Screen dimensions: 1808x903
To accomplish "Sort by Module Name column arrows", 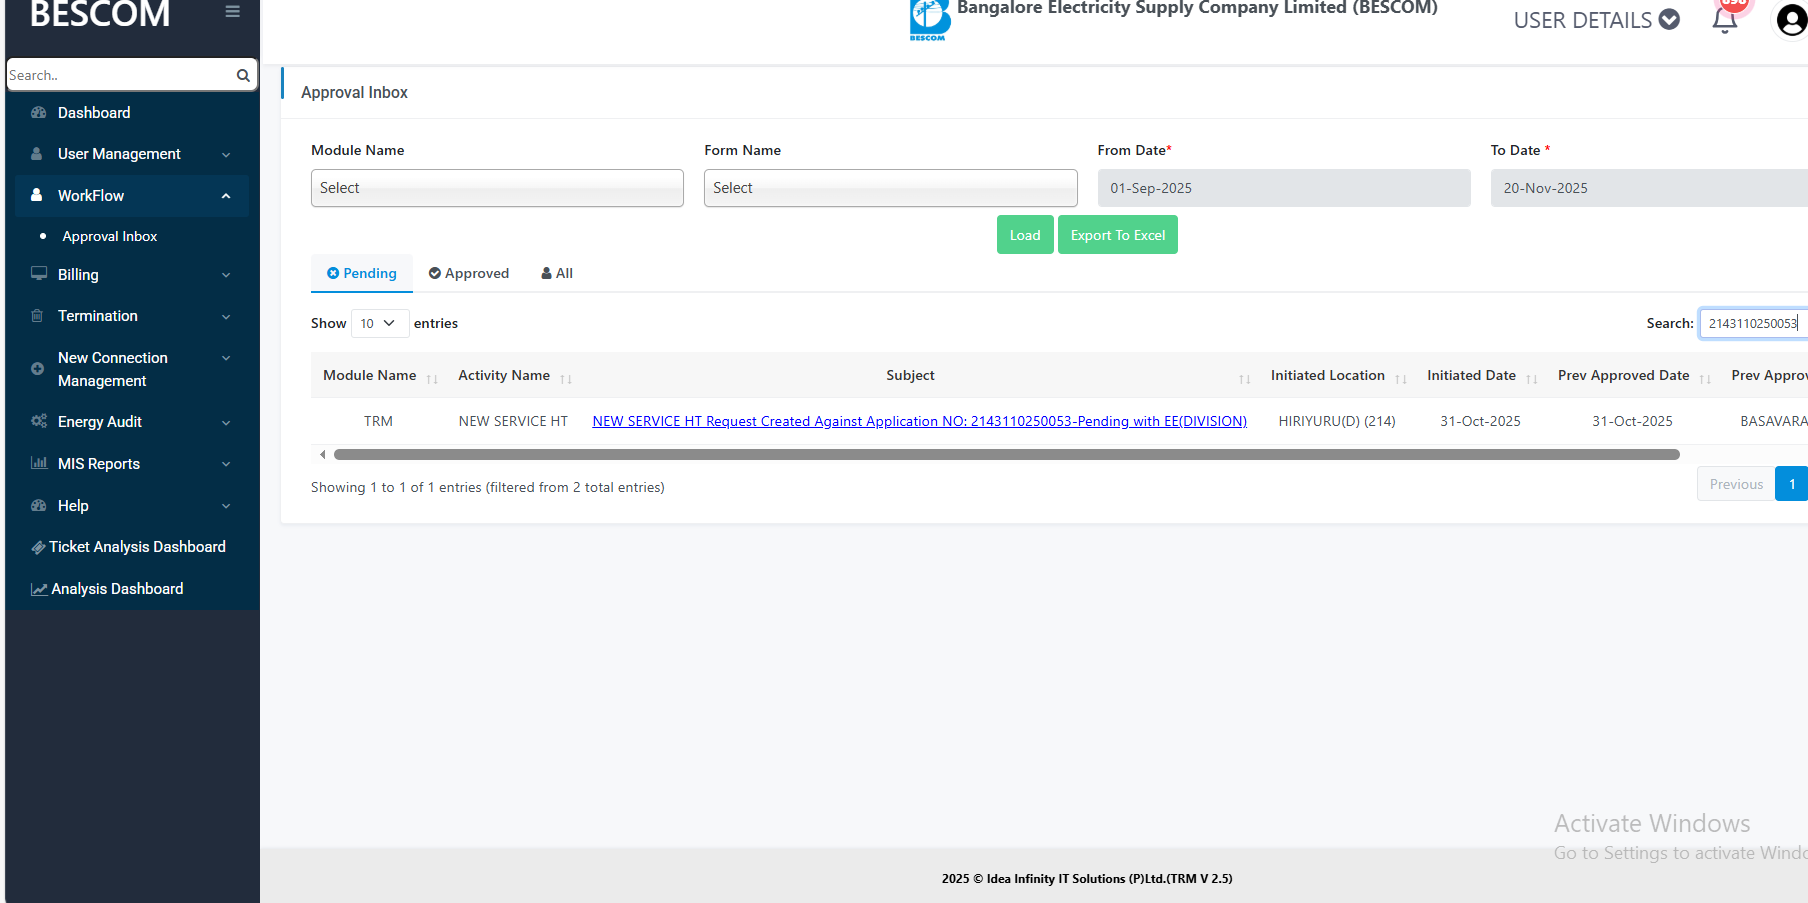I will pyautogui.click(x=432, y=379).
